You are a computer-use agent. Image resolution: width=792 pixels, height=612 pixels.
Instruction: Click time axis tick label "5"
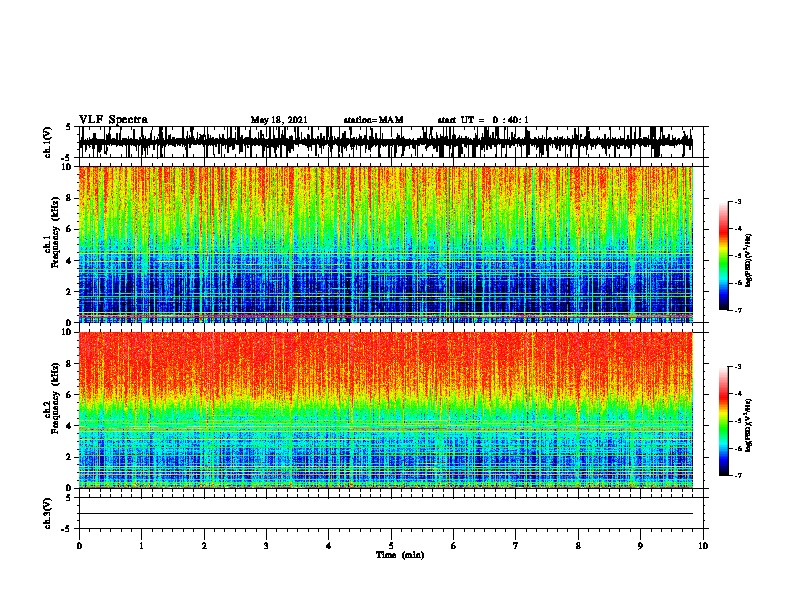coord(391,546)
